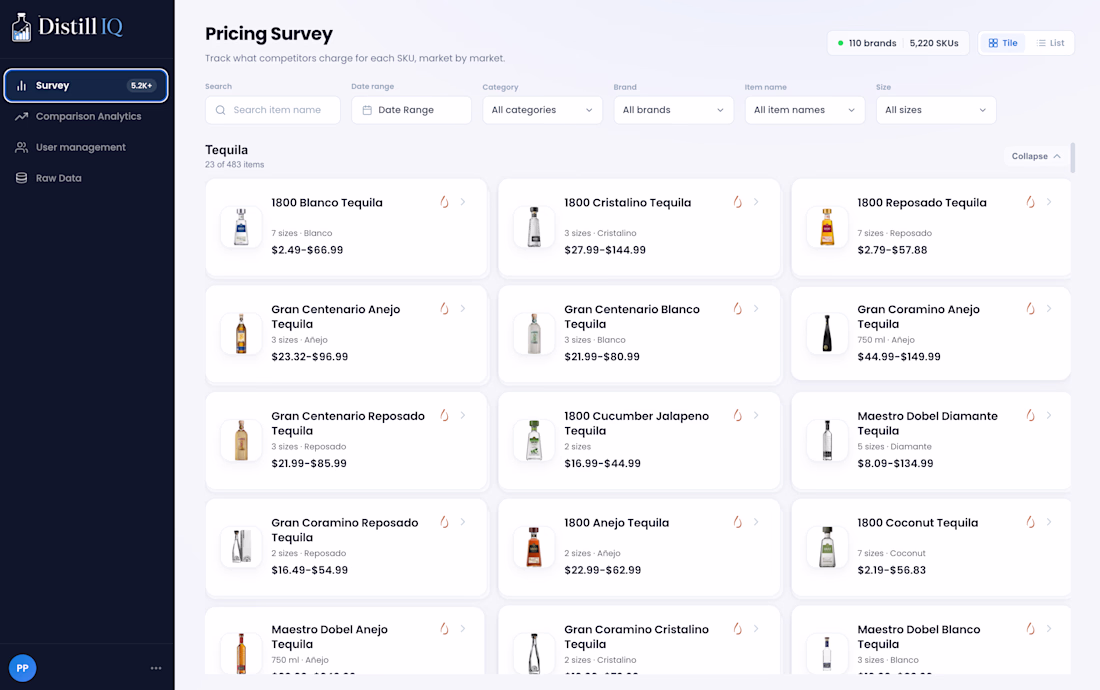Viewport: 1100px width, 690px height.
Task: Click flame icon on Gran Coramino Anejo
Action: point(1030,309)
